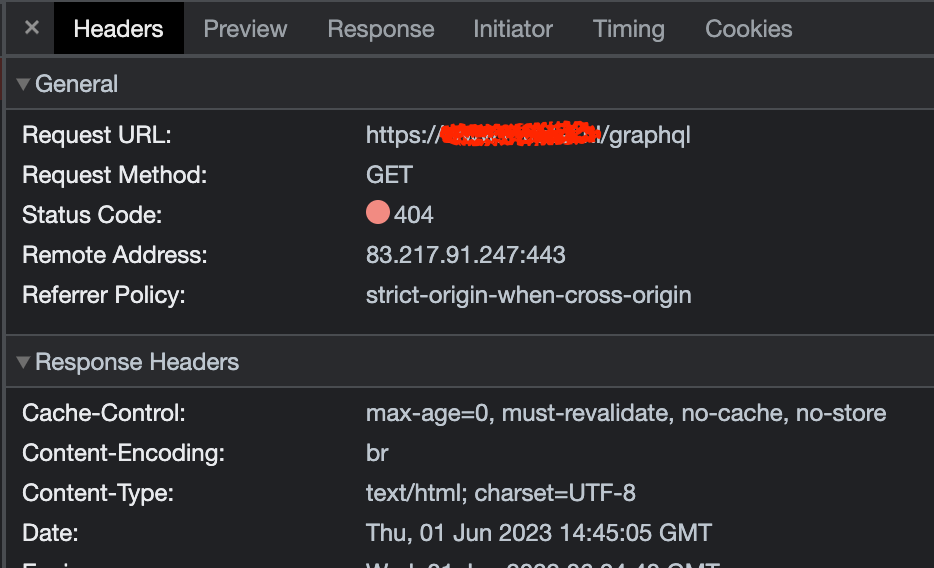The height and width of the screenshot is (568, 934).
Task: Click the Status Code label
Action: pyautogui.click(x=92, y=215)
